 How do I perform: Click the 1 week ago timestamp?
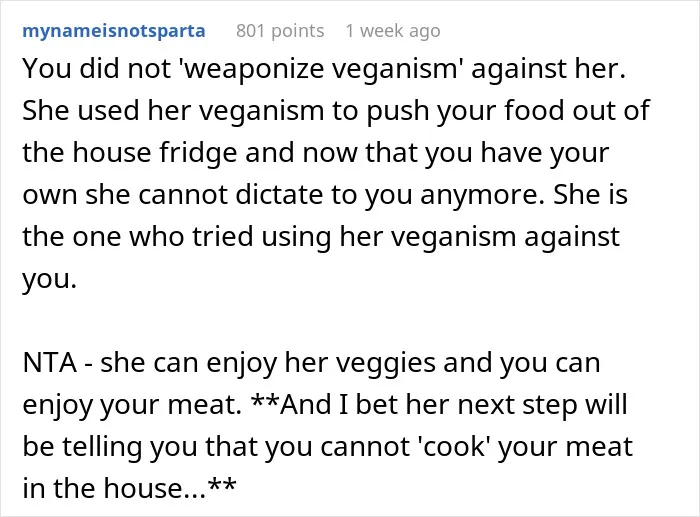click(x=393, y=31)
